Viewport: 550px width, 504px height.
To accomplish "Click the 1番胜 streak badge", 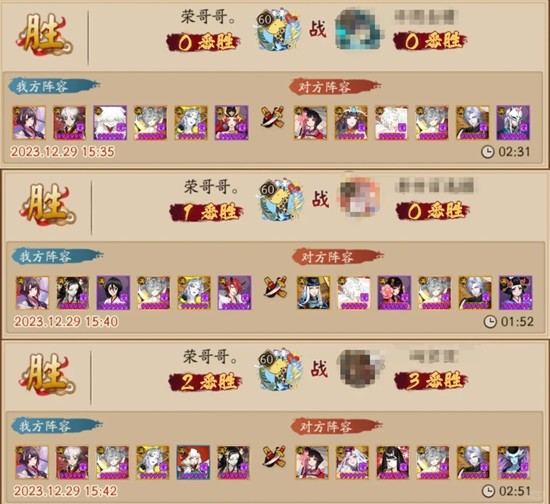I will (x=206, y=212).
